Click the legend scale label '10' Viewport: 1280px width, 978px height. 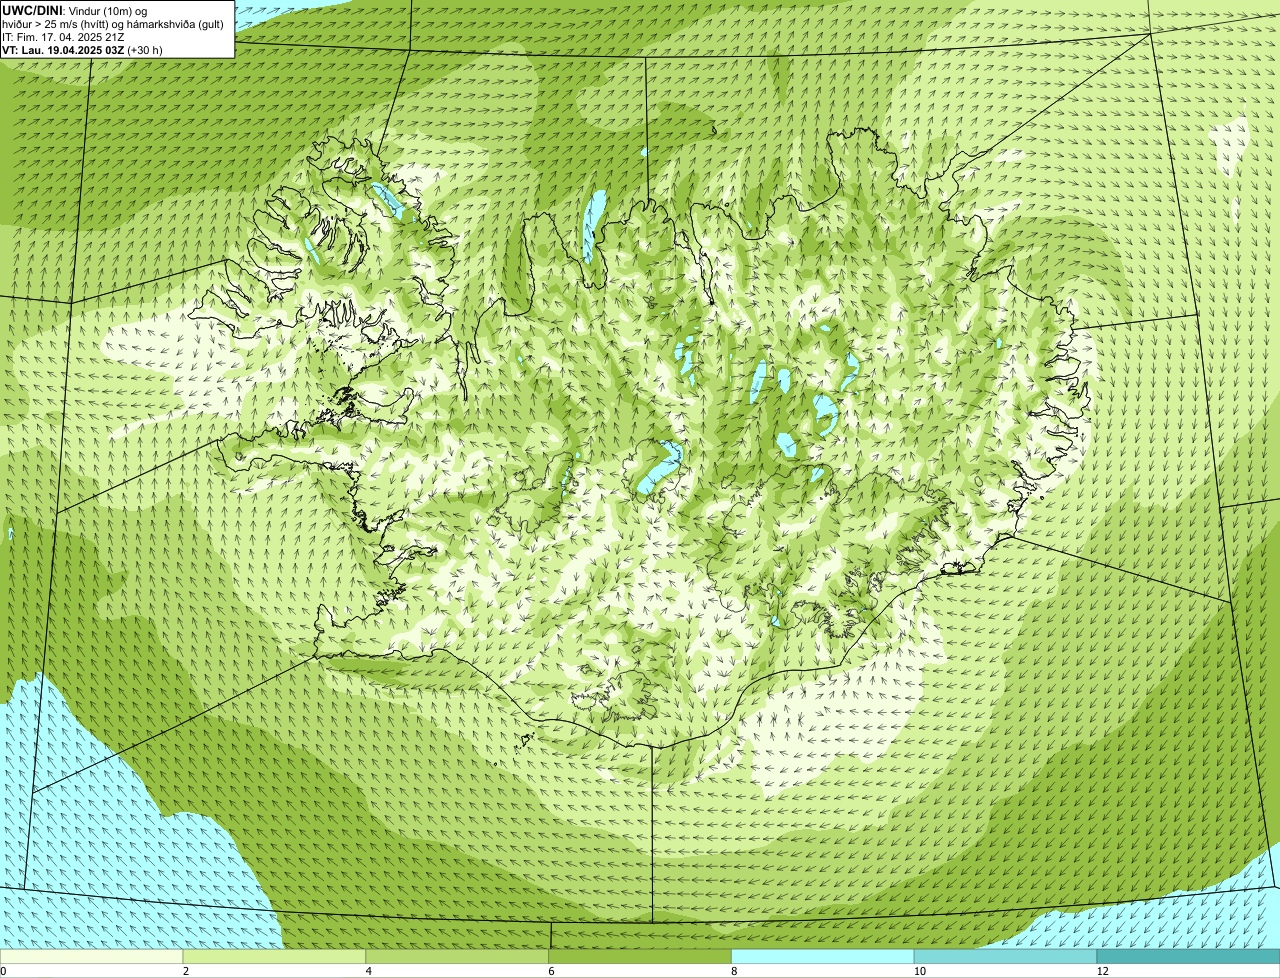pos(918,971)
